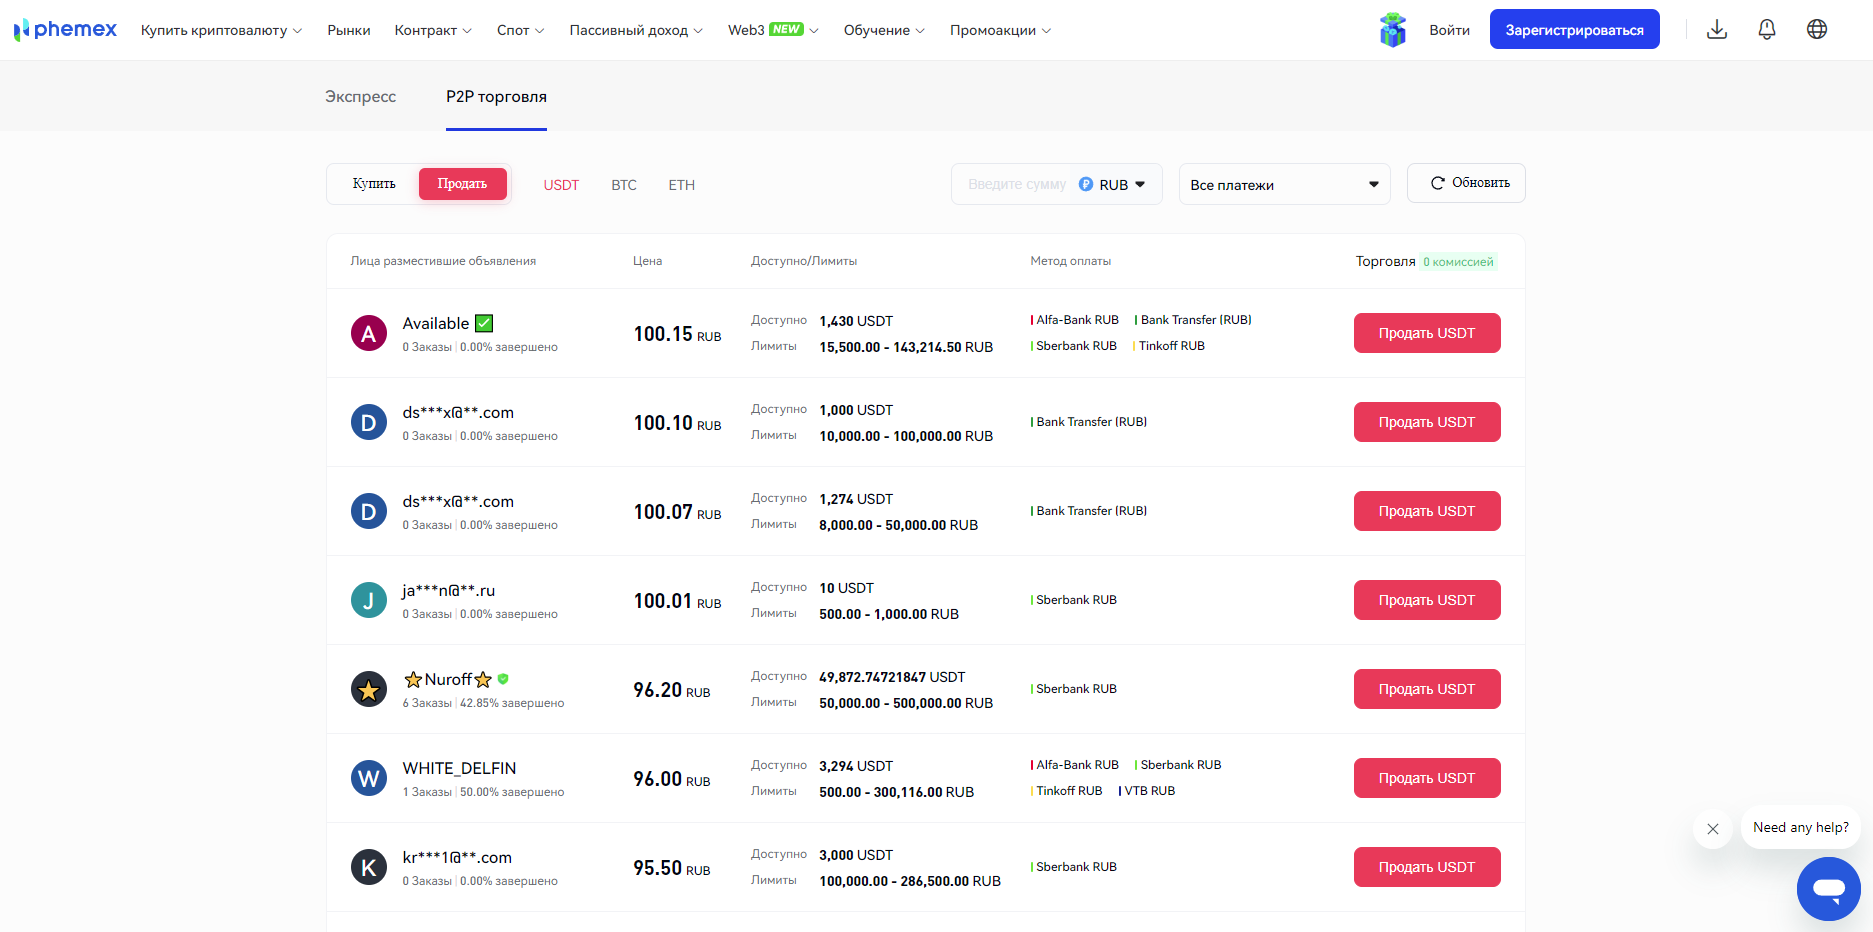Click the RUB currency coin icon

[1086, 184]
